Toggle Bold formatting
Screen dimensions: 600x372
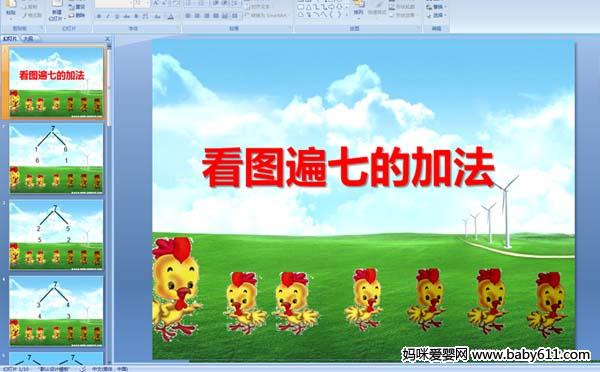99,16
